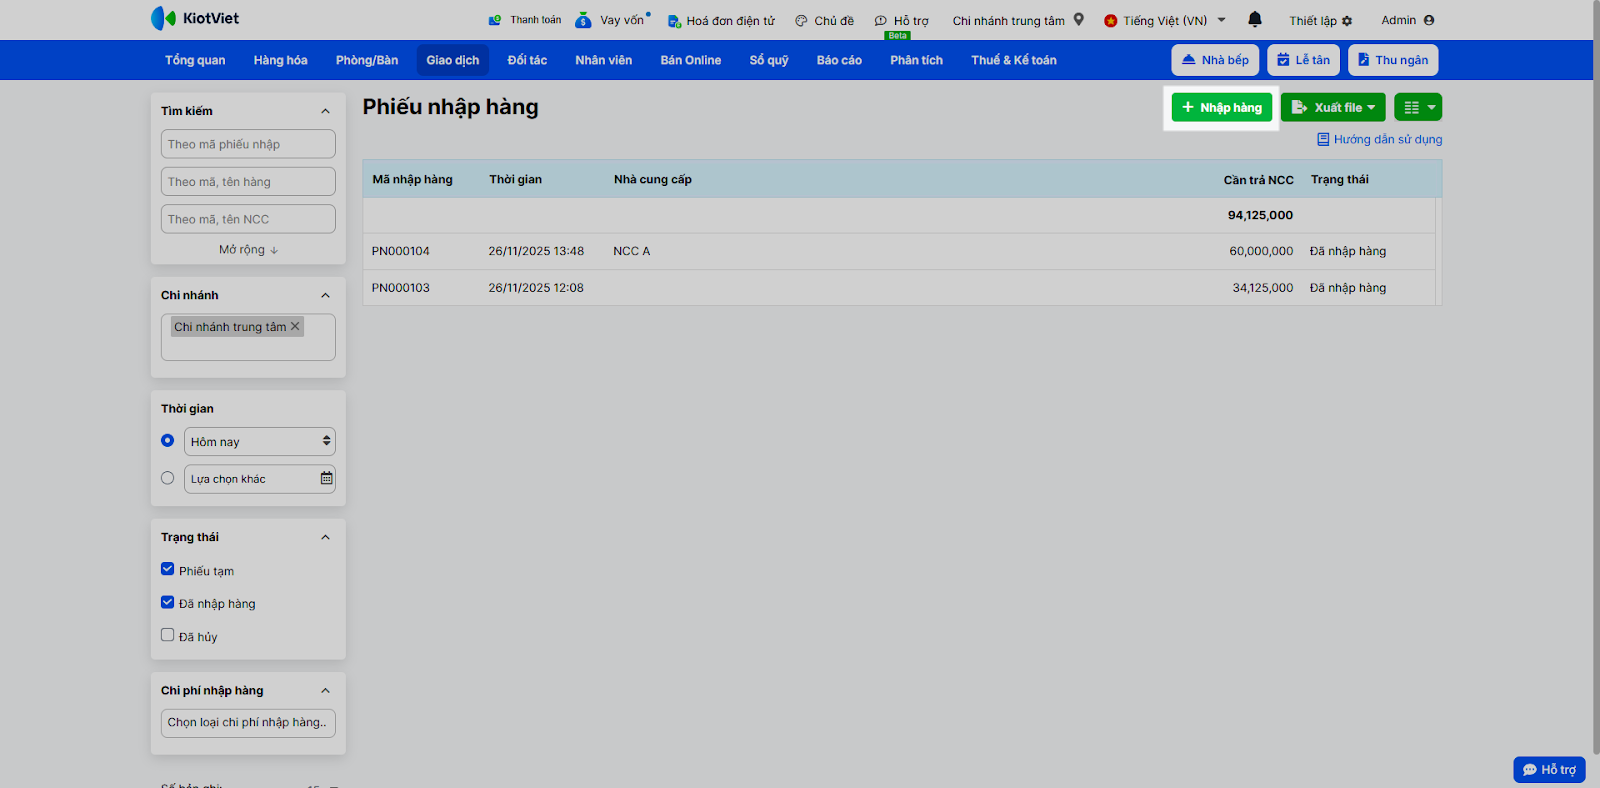This screenshot has height=788, width=1600.
Task: Open receipt PN000104
Action: [401, 251]
